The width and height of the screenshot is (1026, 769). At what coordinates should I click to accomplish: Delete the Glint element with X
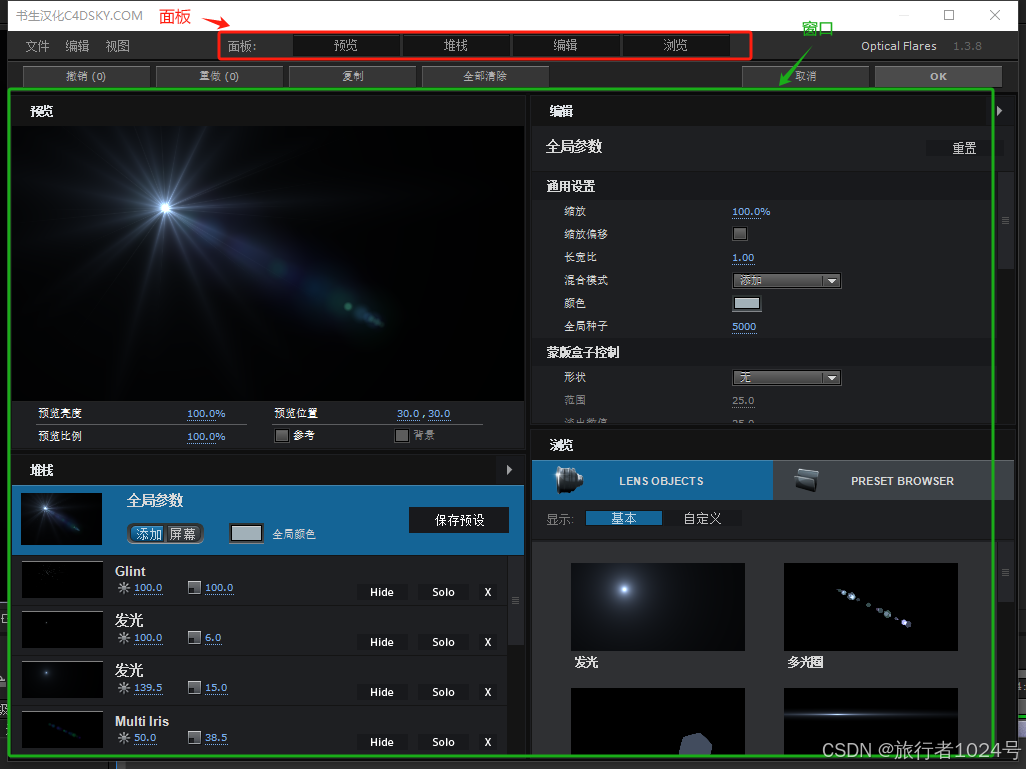[487, 592]
